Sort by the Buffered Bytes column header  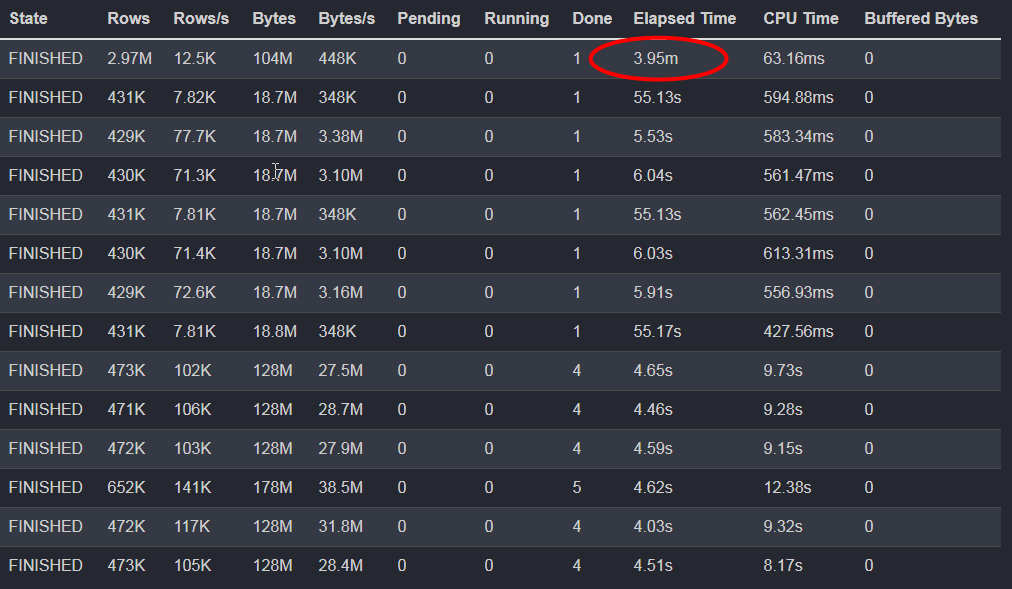[x=920, y=18]
